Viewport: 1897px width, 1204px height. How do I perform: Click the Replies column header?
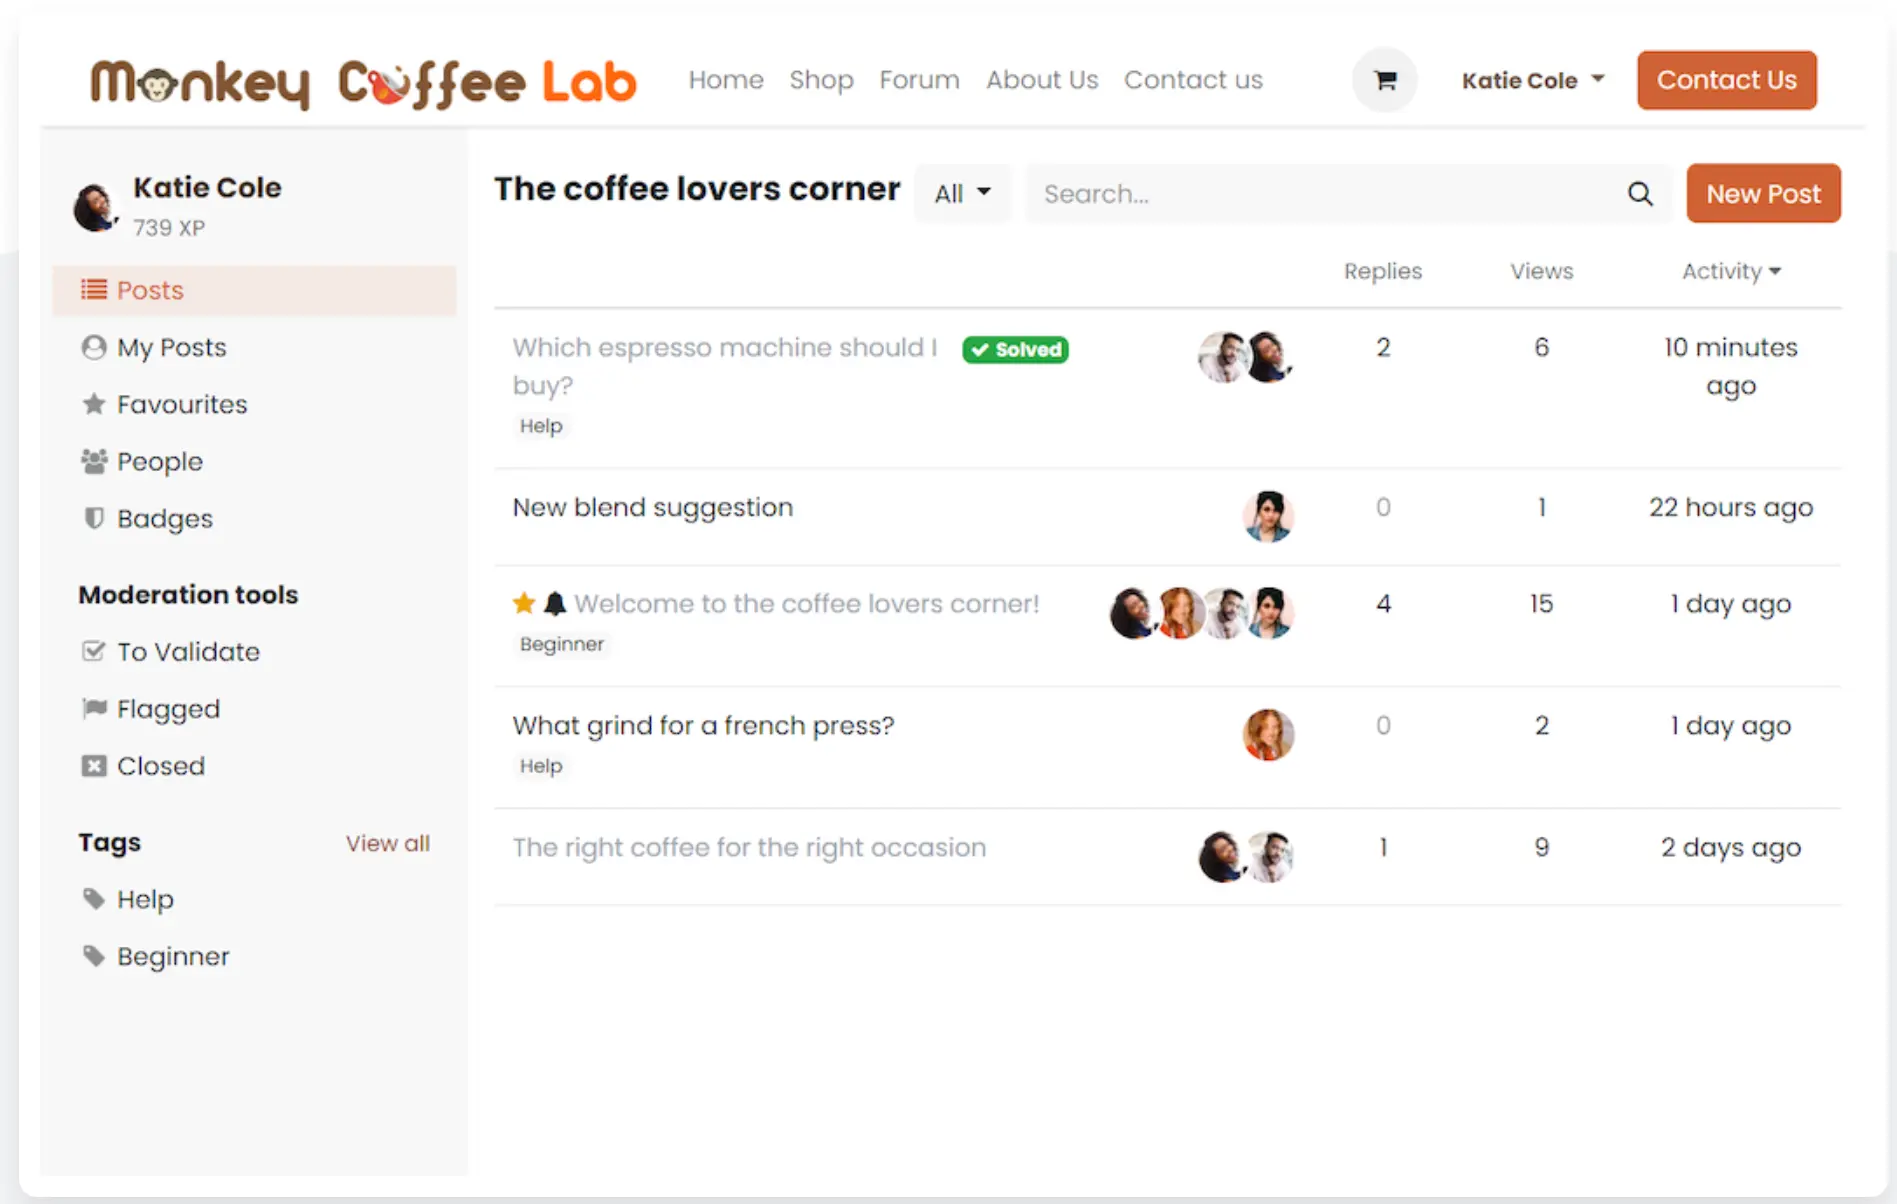[x=1382, y=271]
